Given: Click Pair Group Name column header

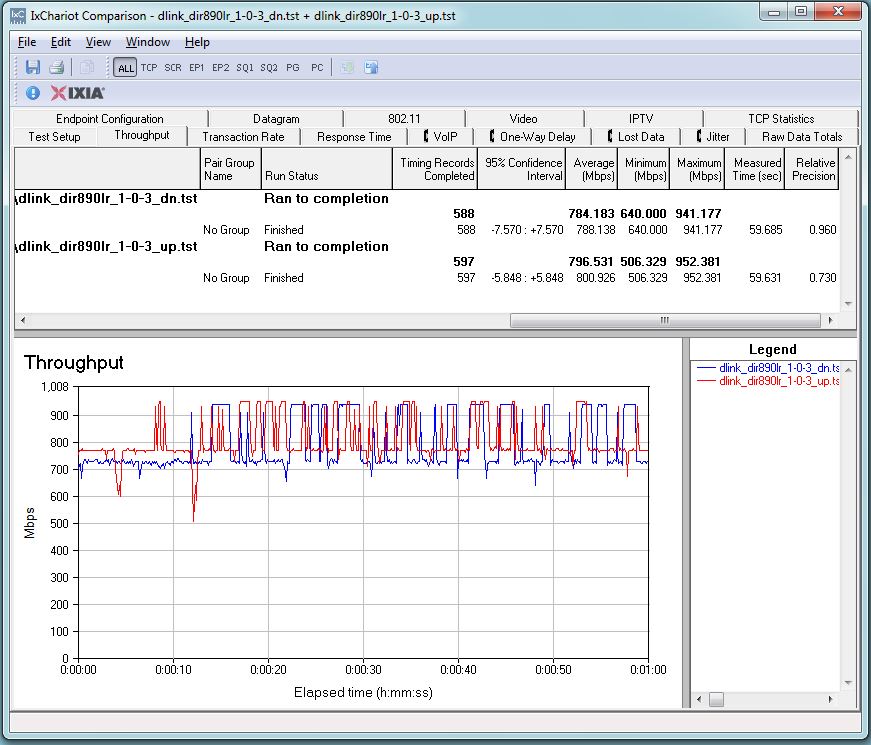Looking at the screenshot, I should pyautogui.click(x=230, y=169).
